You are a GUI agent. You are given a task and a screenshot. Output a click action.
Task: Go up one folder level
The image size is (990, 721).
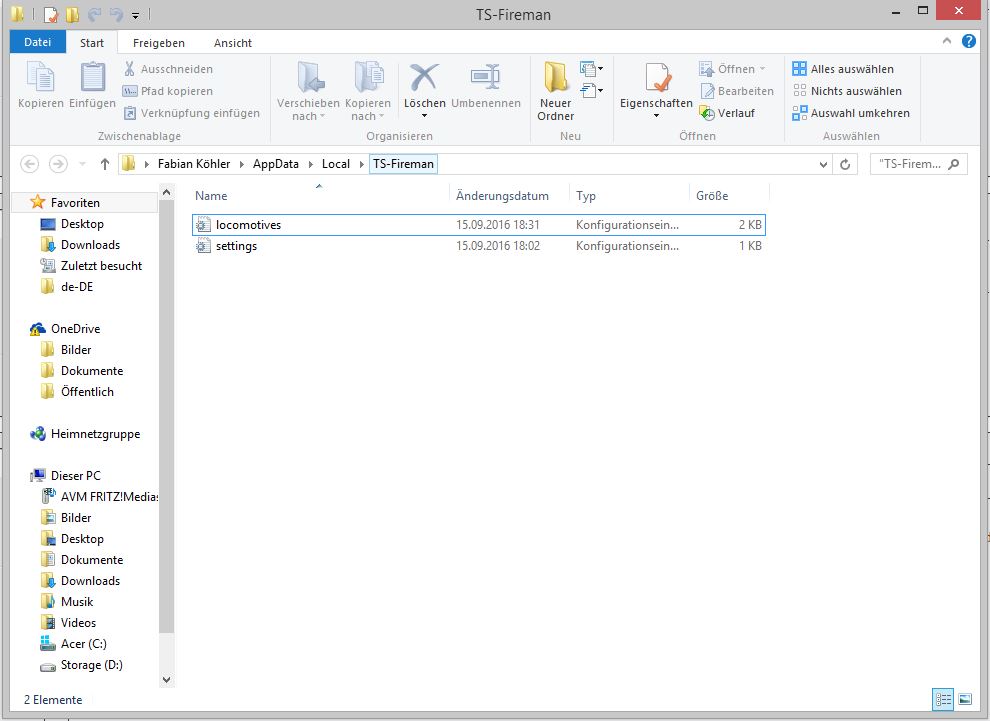[x=105, y=164]
